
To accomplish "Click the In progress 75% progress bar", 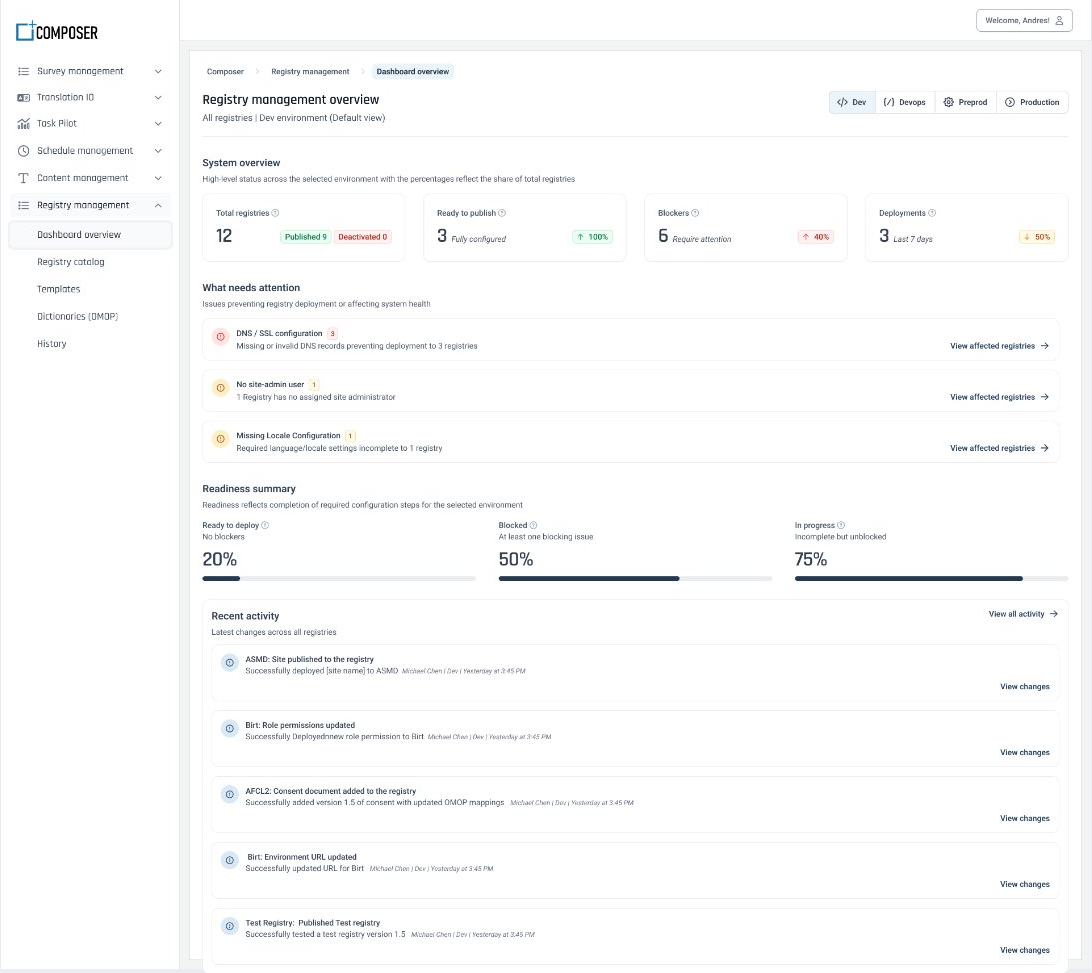I will point(931,578).
